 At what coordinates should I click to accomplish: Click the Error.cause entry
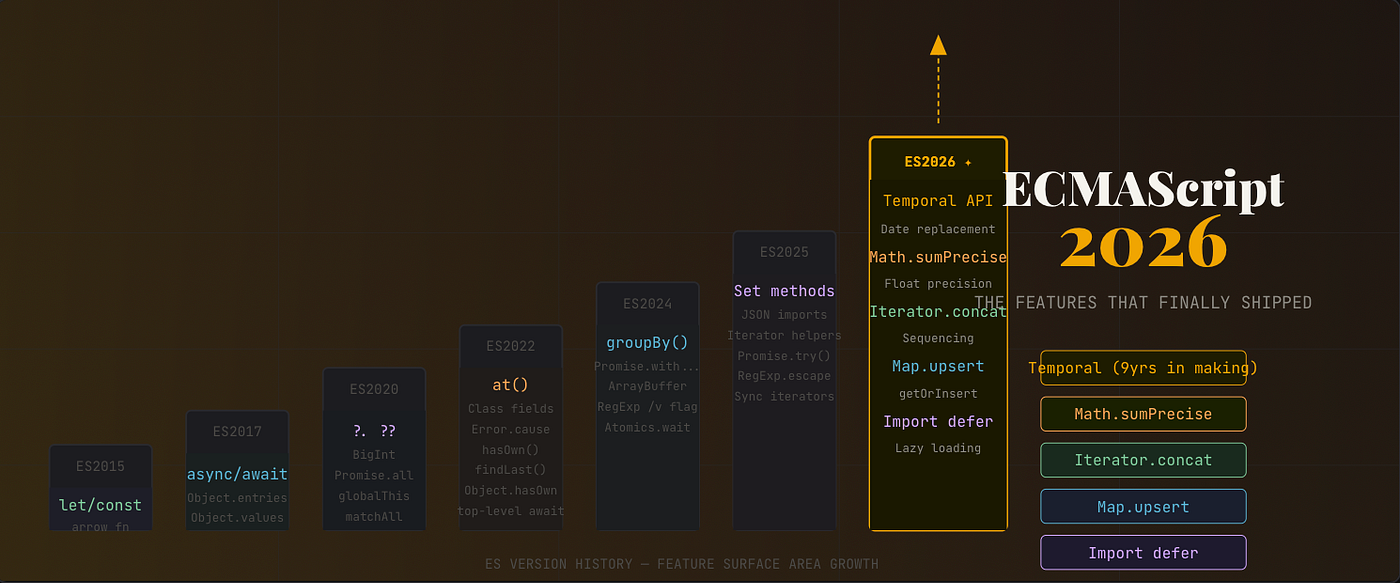coord(511,430)
